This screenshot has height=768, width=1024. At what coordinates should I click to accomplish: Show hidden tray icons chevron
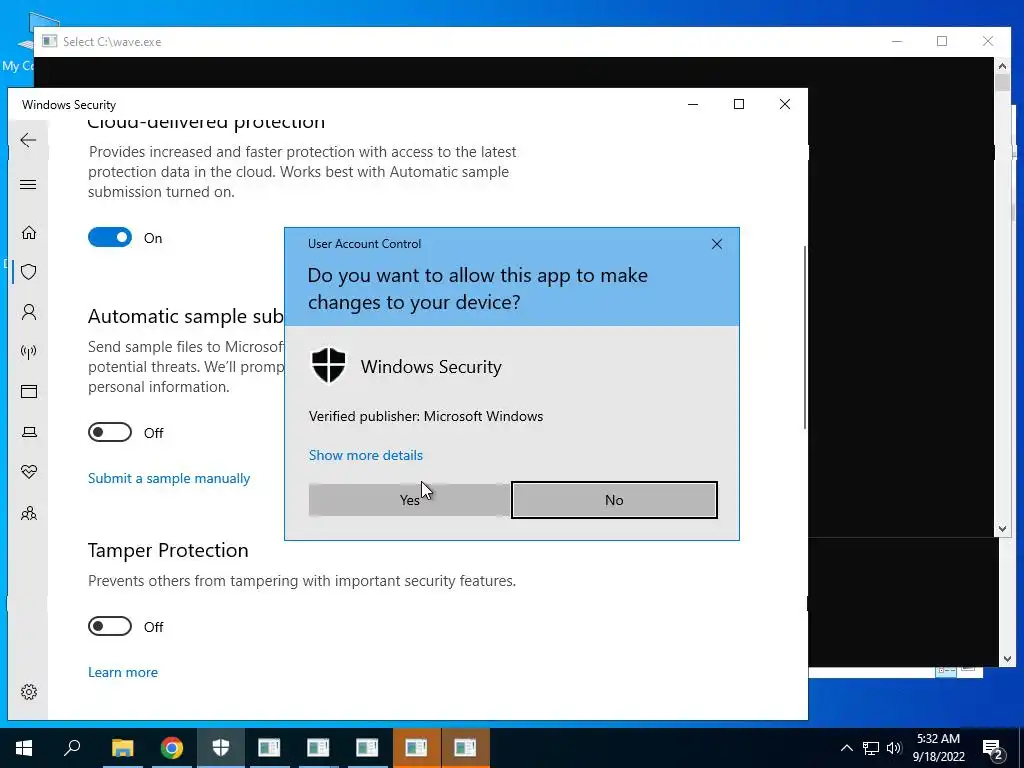(846, 748)
